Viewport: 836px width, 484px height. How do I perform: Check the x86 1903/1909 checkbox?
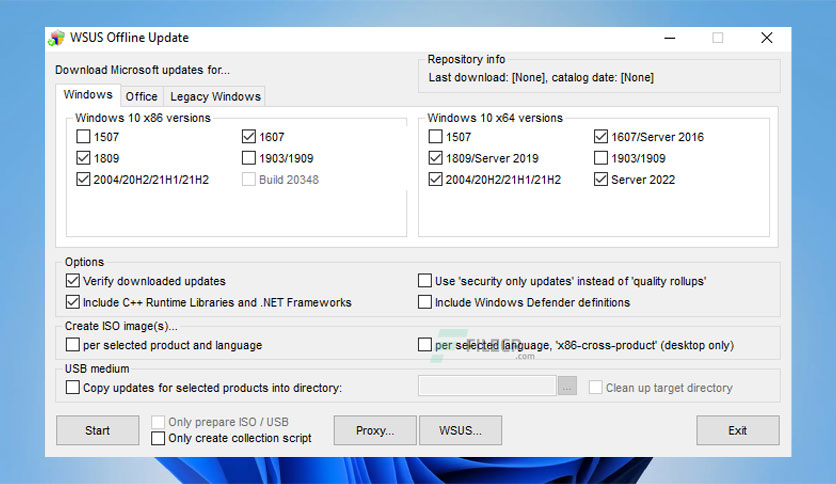tap(248, 158)
